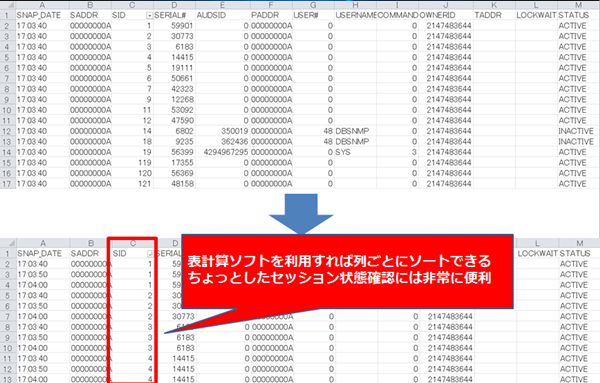Image resolution: width=600 pixels, height=383 pixels.
Task: Select serial number cell 48158
Action: pyautogui.click(x=174, y=184)
